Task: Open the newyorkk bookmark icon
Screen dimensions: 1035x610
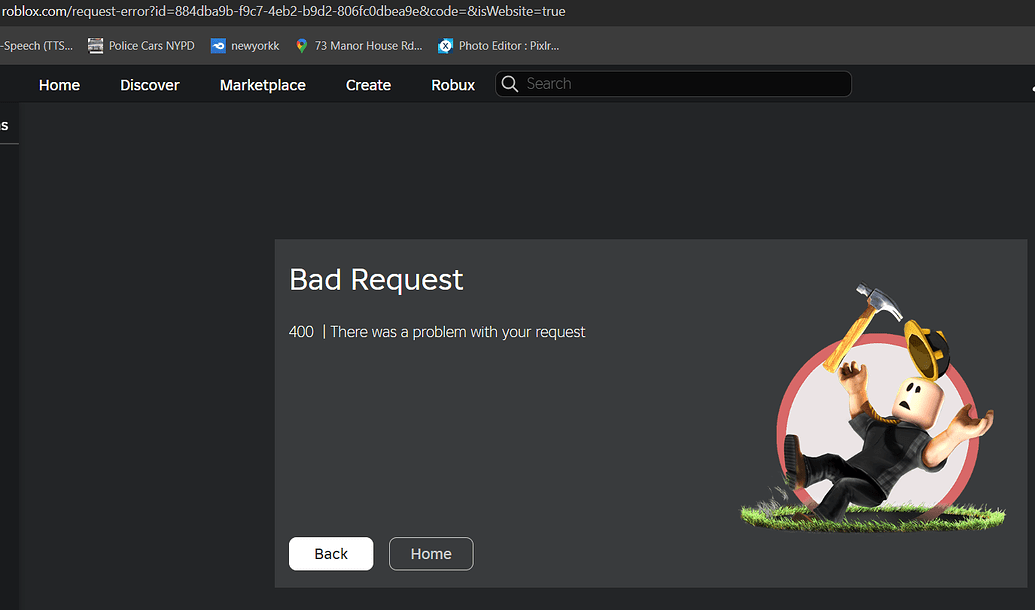Action: 218,46
